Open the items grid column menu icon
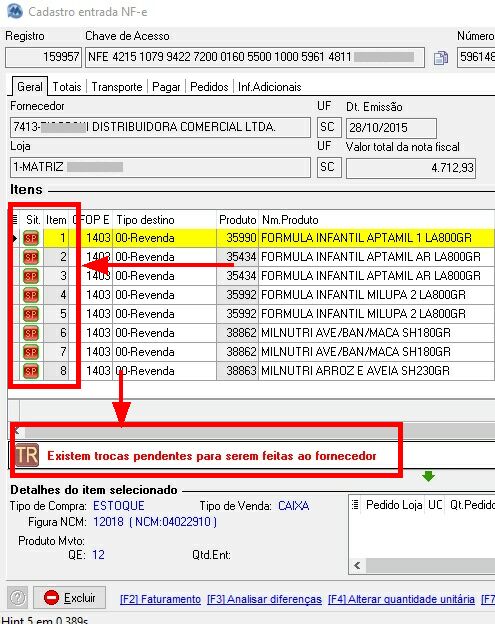 [15, 219]
